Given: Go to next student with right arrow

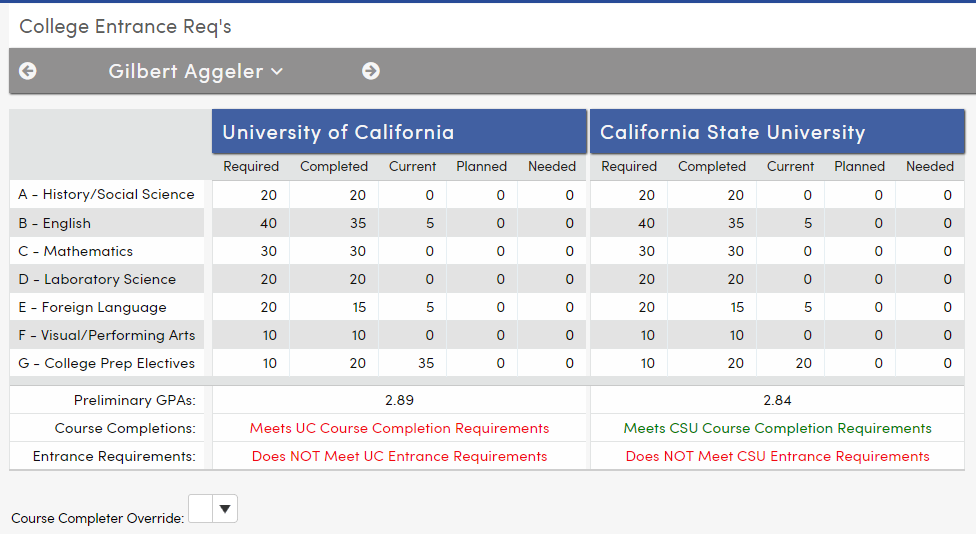Looking at the screenshot, I should pyautogui.click(x=371, y=71).
